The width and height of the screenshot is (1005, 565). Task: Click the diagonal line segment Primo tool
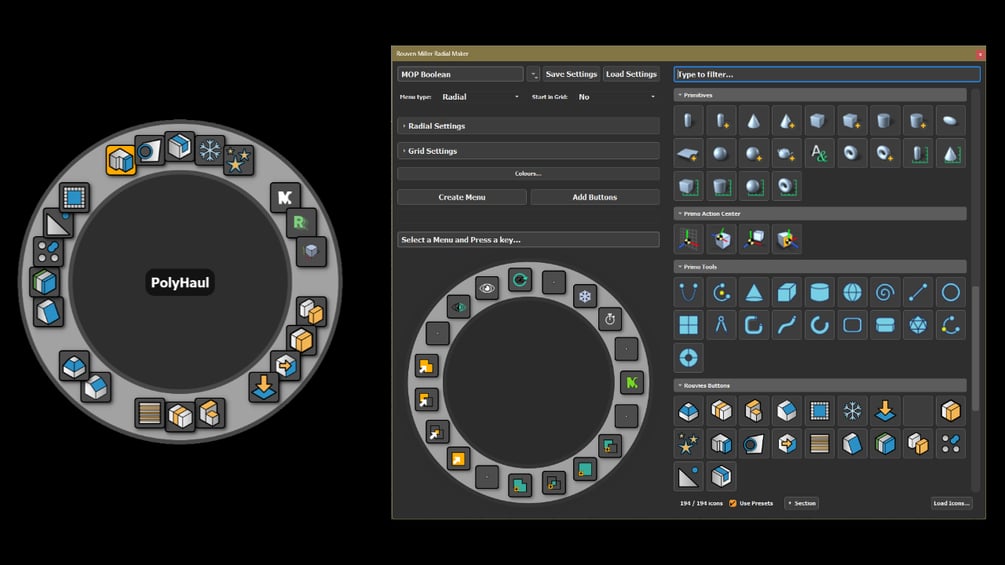click(918, 293)
